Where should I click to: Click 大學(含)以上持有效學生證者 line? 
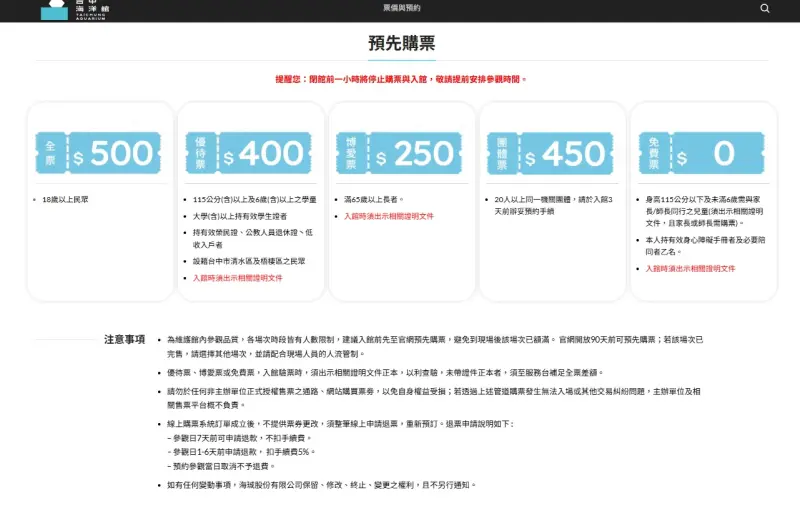click(x=240, y=216)
